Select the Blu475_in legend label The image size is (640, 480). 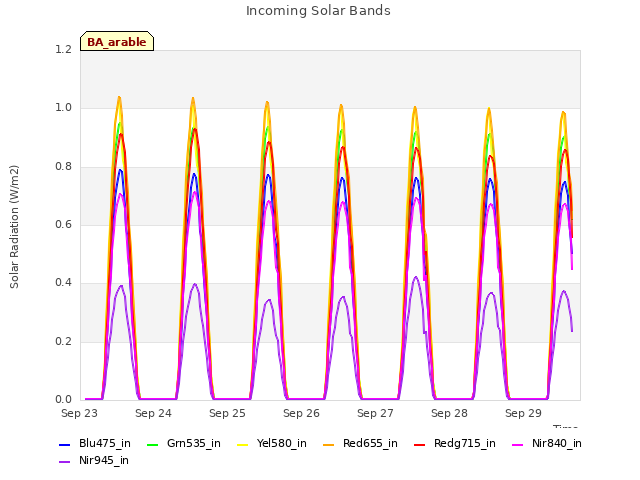tap(105, 444)
